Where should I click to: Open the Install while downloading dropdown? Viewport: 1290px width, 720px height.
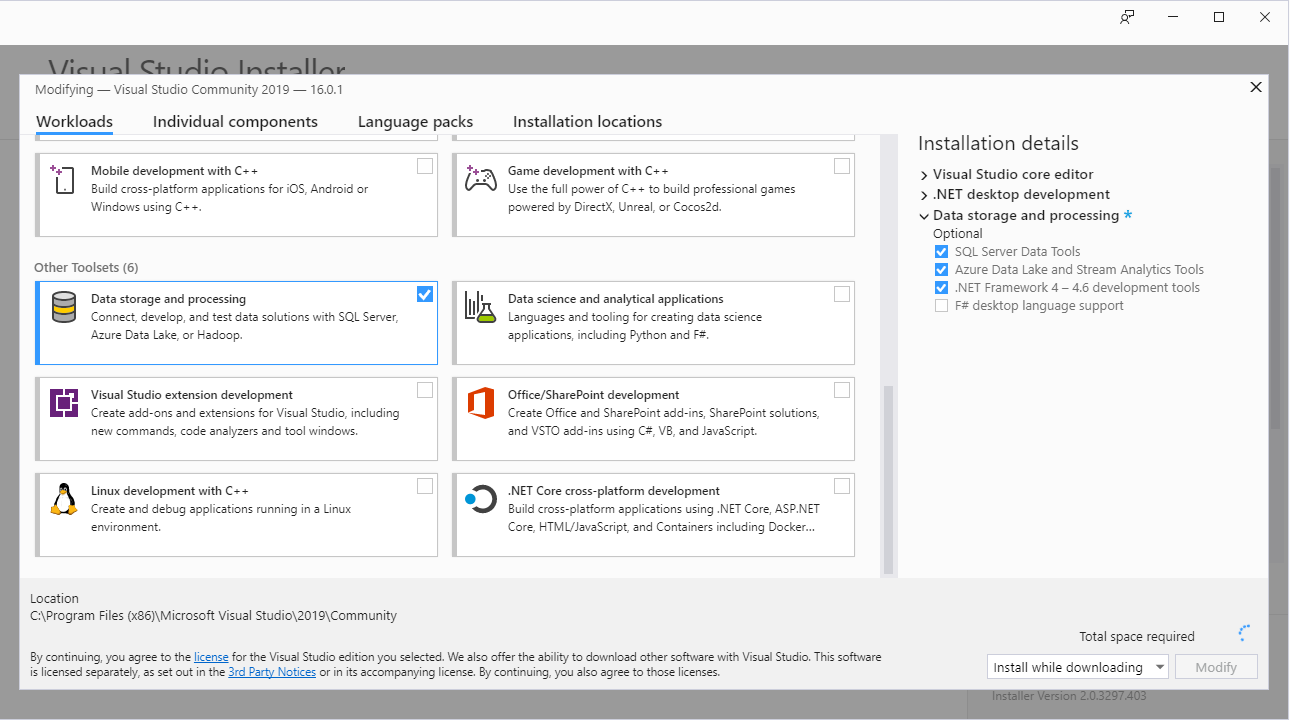[1161, 666]
